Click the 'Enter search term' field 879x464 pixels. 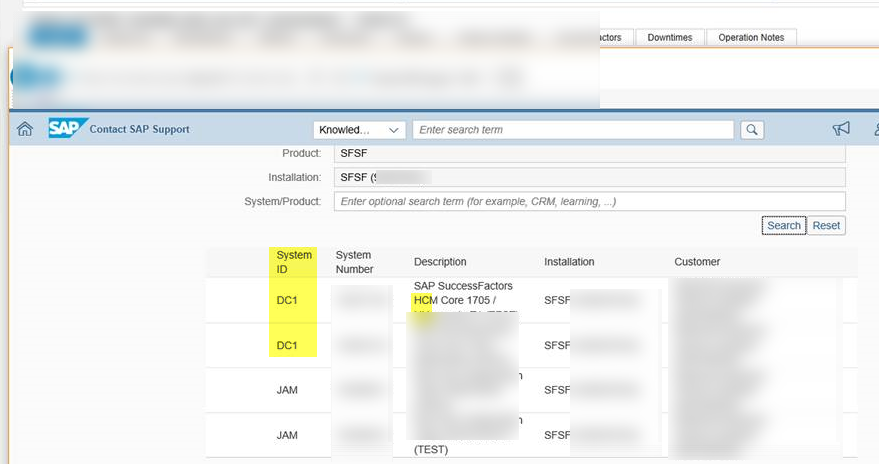[x=573, y=130]
